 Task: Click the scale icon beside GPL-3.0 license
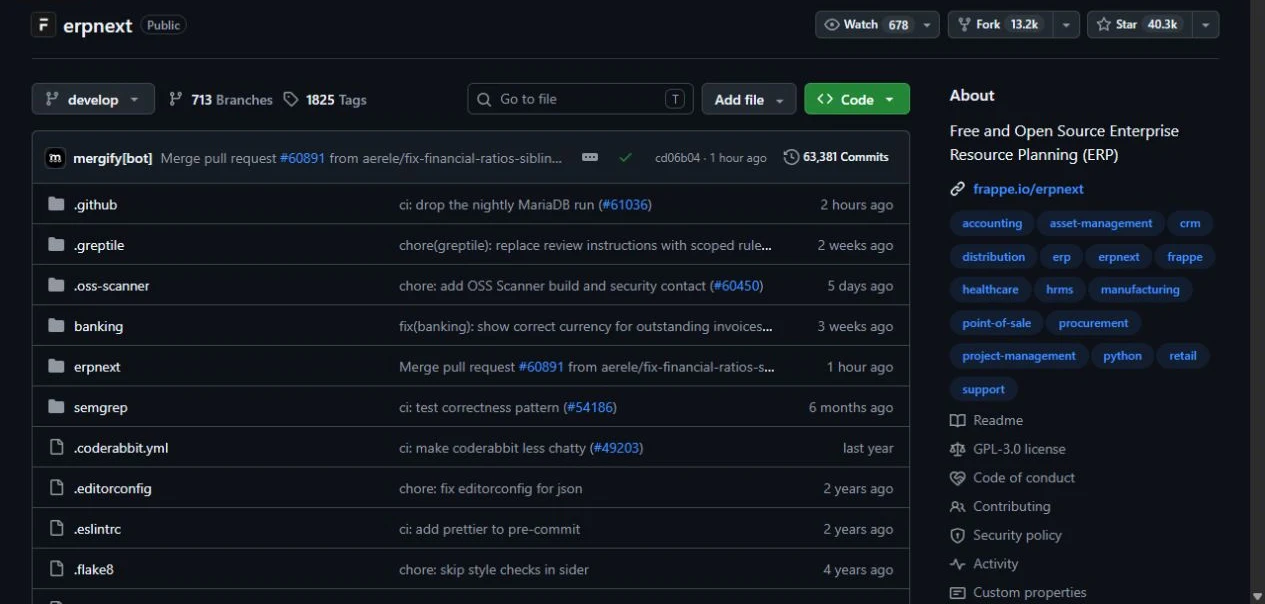pyautogui.click(x=957, y=449)
